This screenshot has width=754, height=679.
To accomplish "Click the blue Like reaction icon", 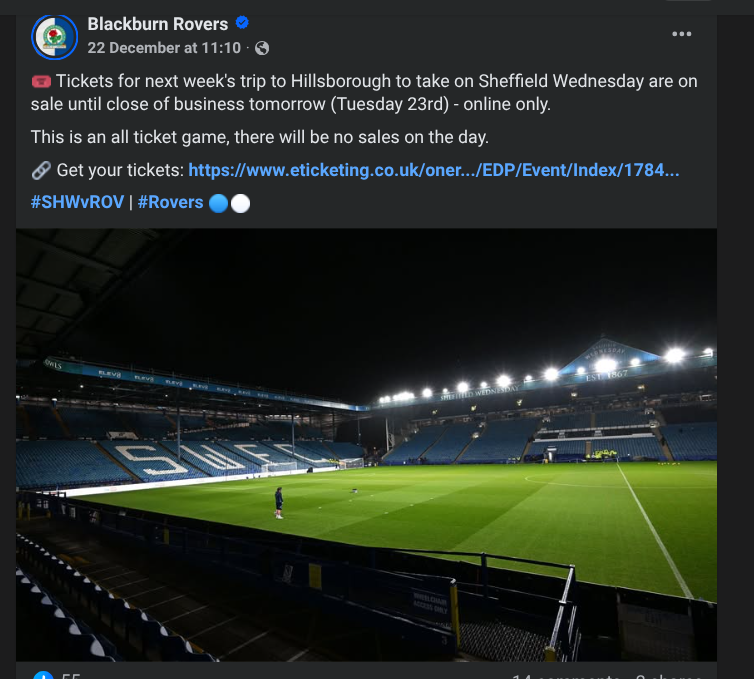I will [x=43, y=675].
